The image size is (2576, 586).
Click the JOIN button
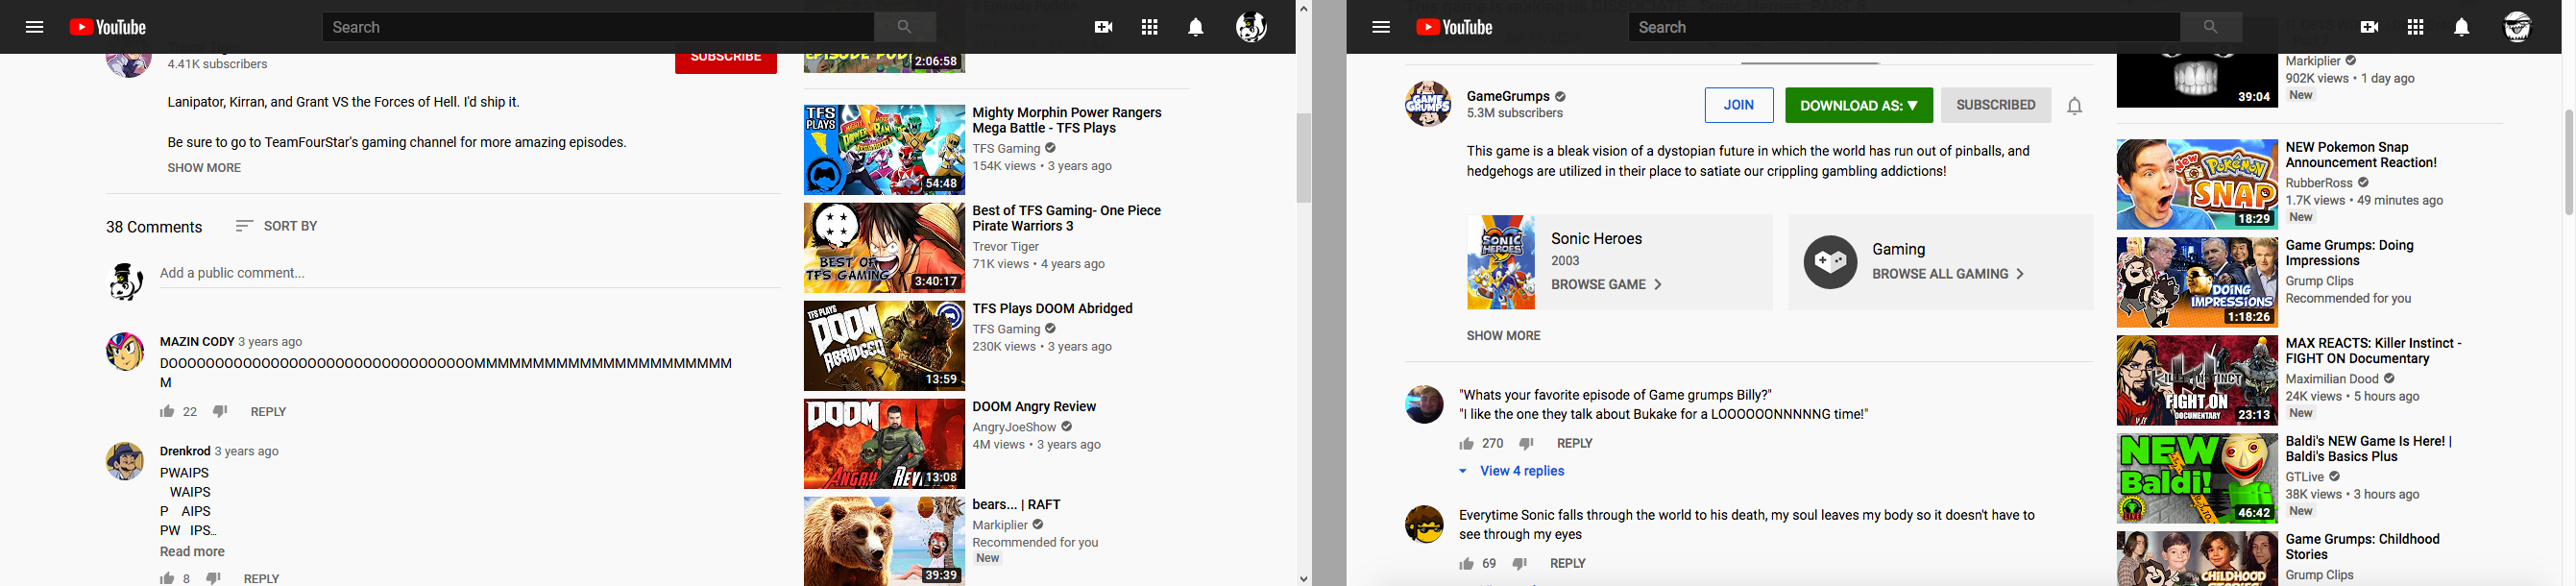[x=1739, y=105]
